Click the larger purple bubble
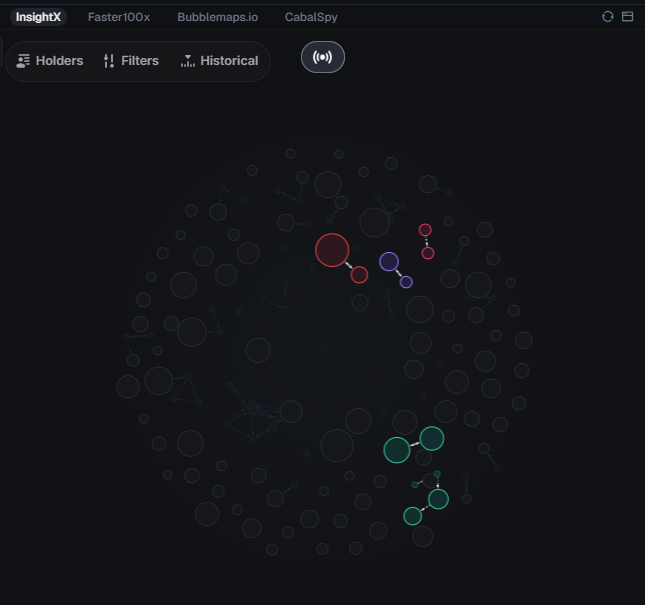Viewport: 645px width, 605px height. tap(389, 262)
